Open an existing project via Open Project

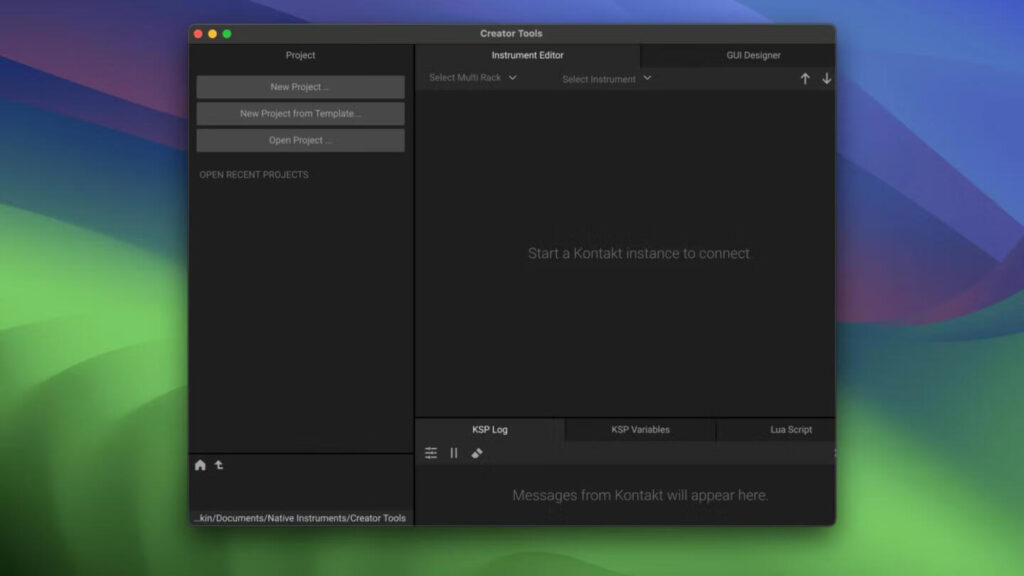pos(300,140)
